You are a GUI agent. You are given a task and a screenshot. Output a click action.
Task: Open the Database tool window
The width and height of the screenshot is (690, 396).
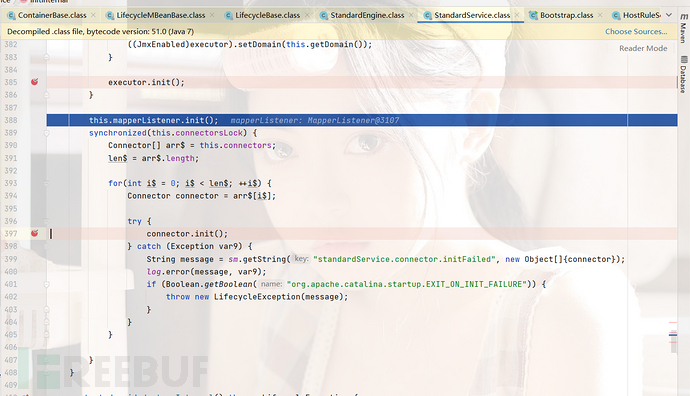(x=683, y=75)
